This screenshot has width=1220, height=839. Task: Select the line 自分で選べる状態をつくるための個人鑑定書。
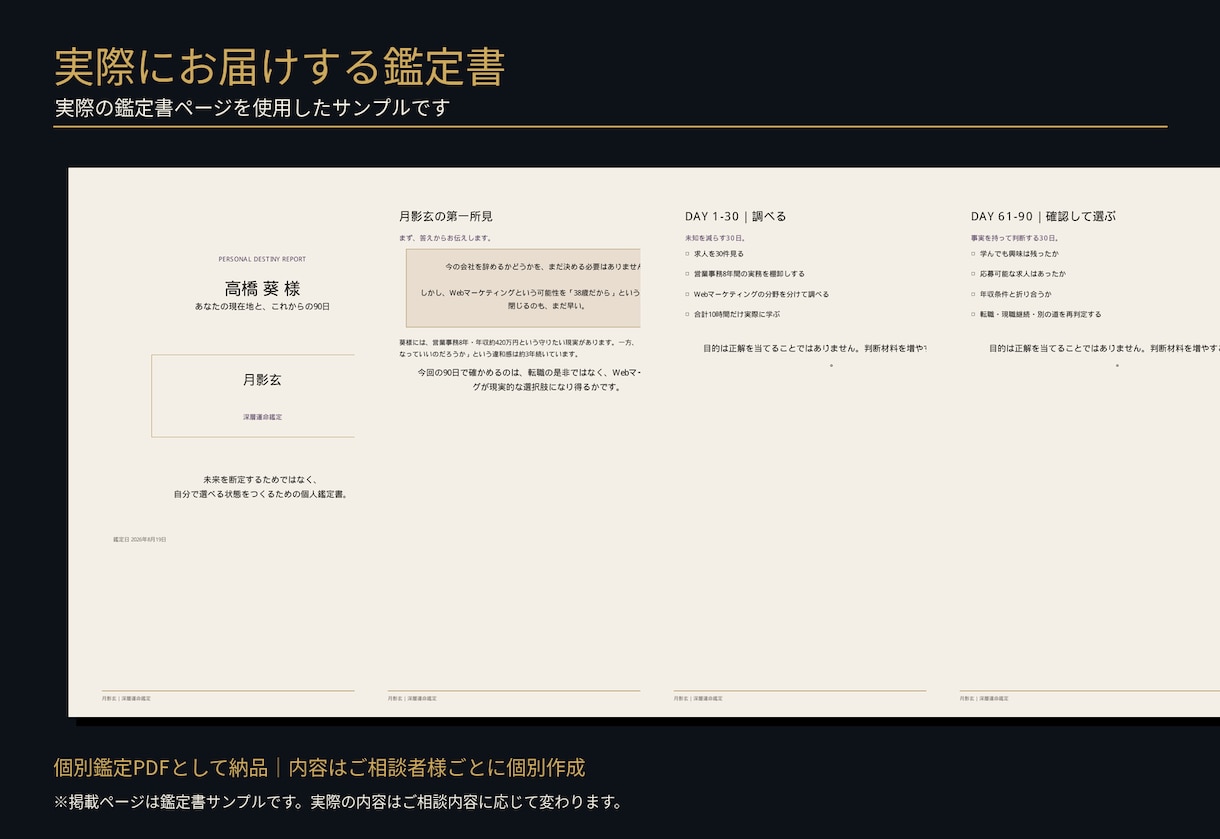tap(260, 494)
